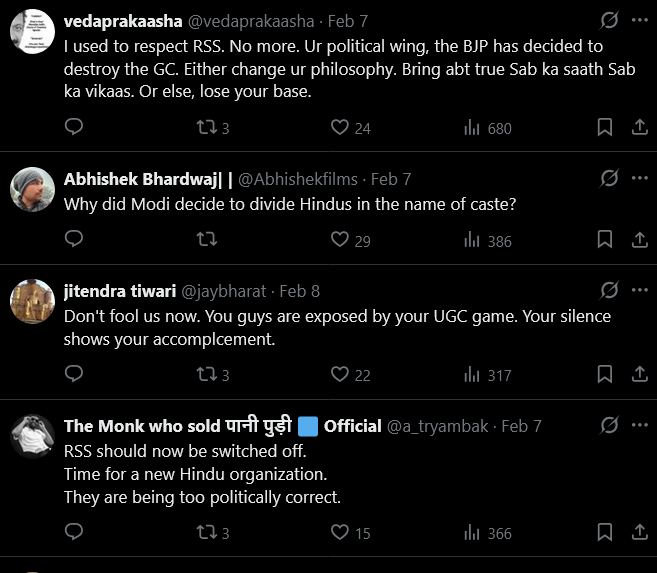Open Abhishek Bhardwaj's profile picture
The width and height of the screenshot is (657, 573).
tap(30, 188)
